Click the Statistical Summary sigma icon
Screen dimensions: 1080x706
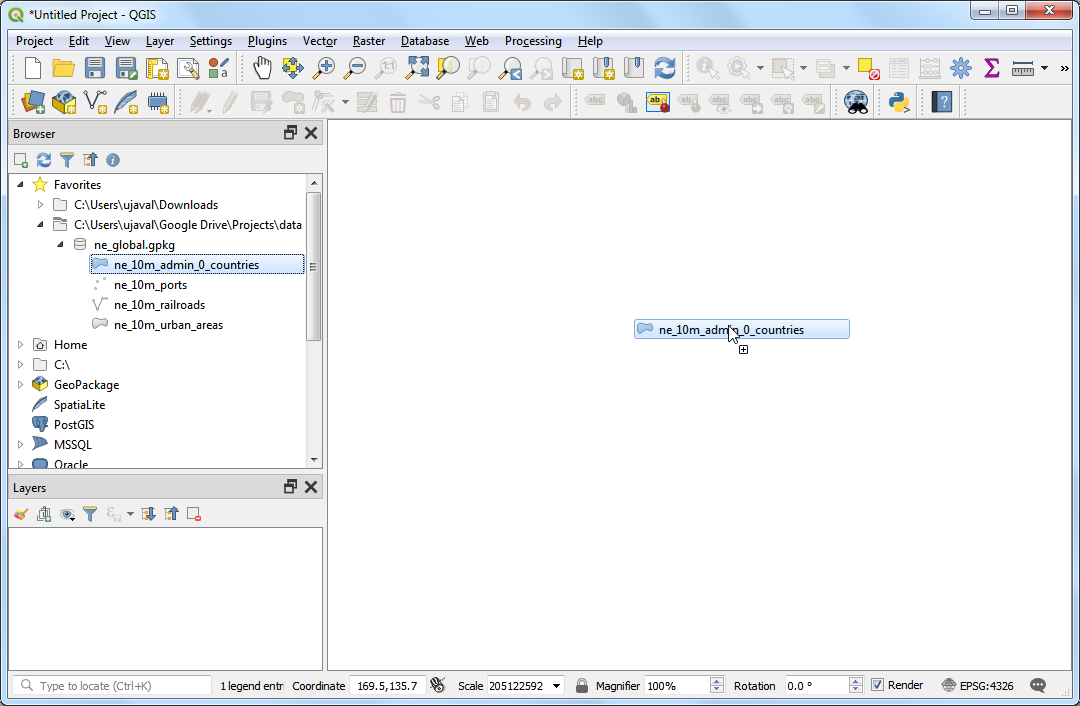click(992, 68)
